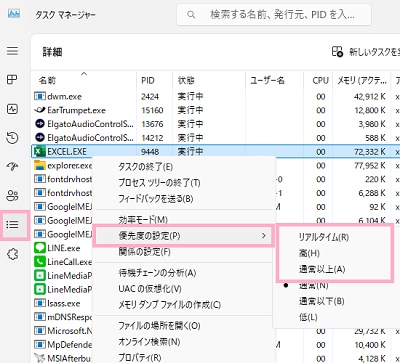Select 効率モード(M) menu entry
400x363 pixels.
click(143, 220)
